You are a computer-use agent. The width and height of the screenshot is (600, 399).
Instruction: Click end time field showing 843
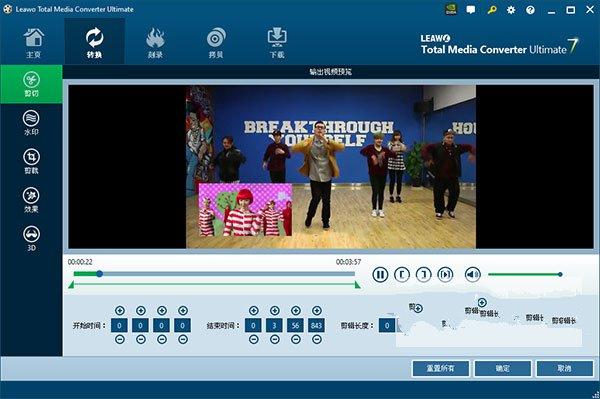[x=316, y=325]
